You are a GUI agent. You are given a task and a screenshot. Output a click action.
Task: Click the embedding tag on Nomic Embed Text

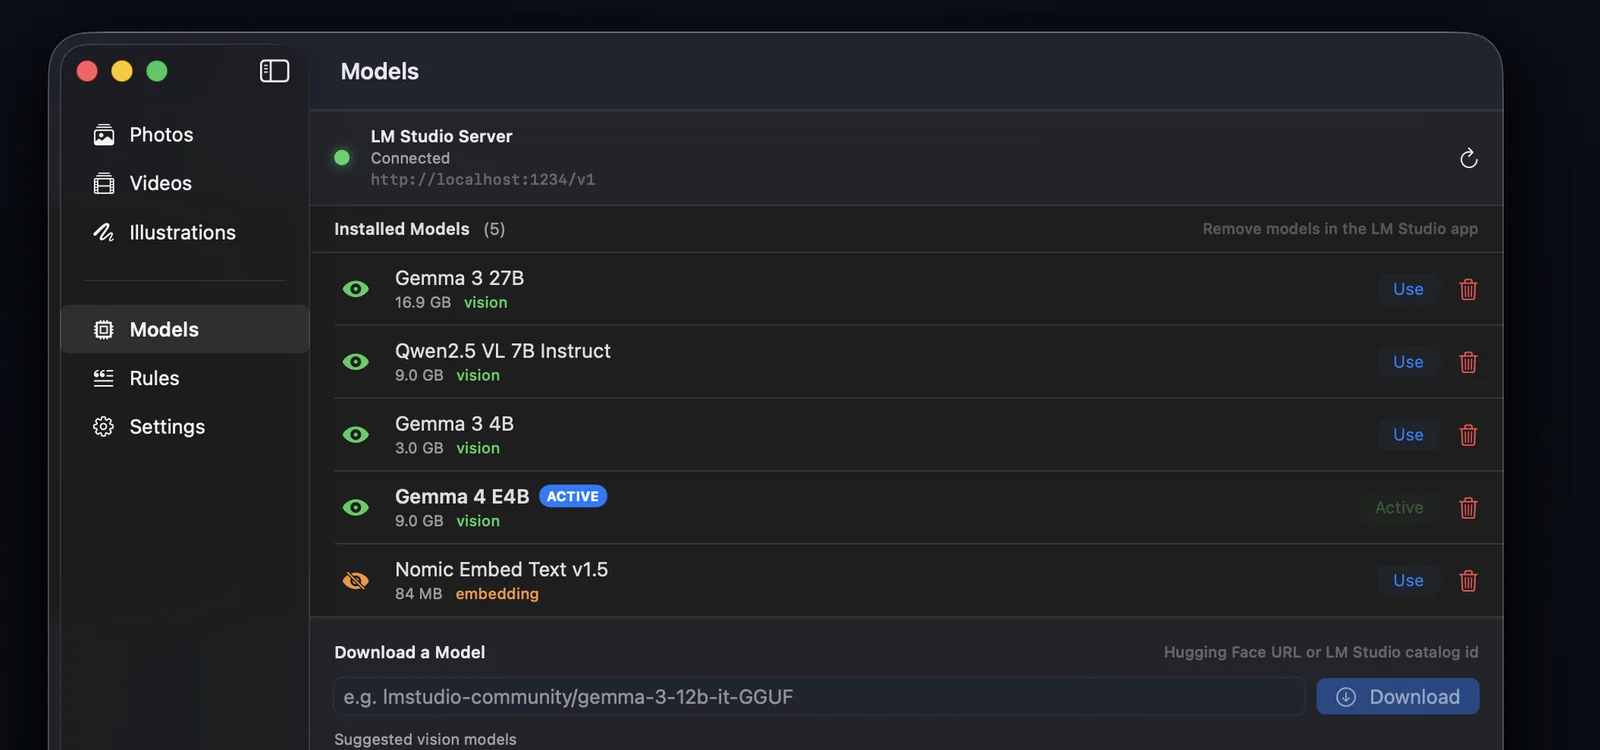(497, 594)
